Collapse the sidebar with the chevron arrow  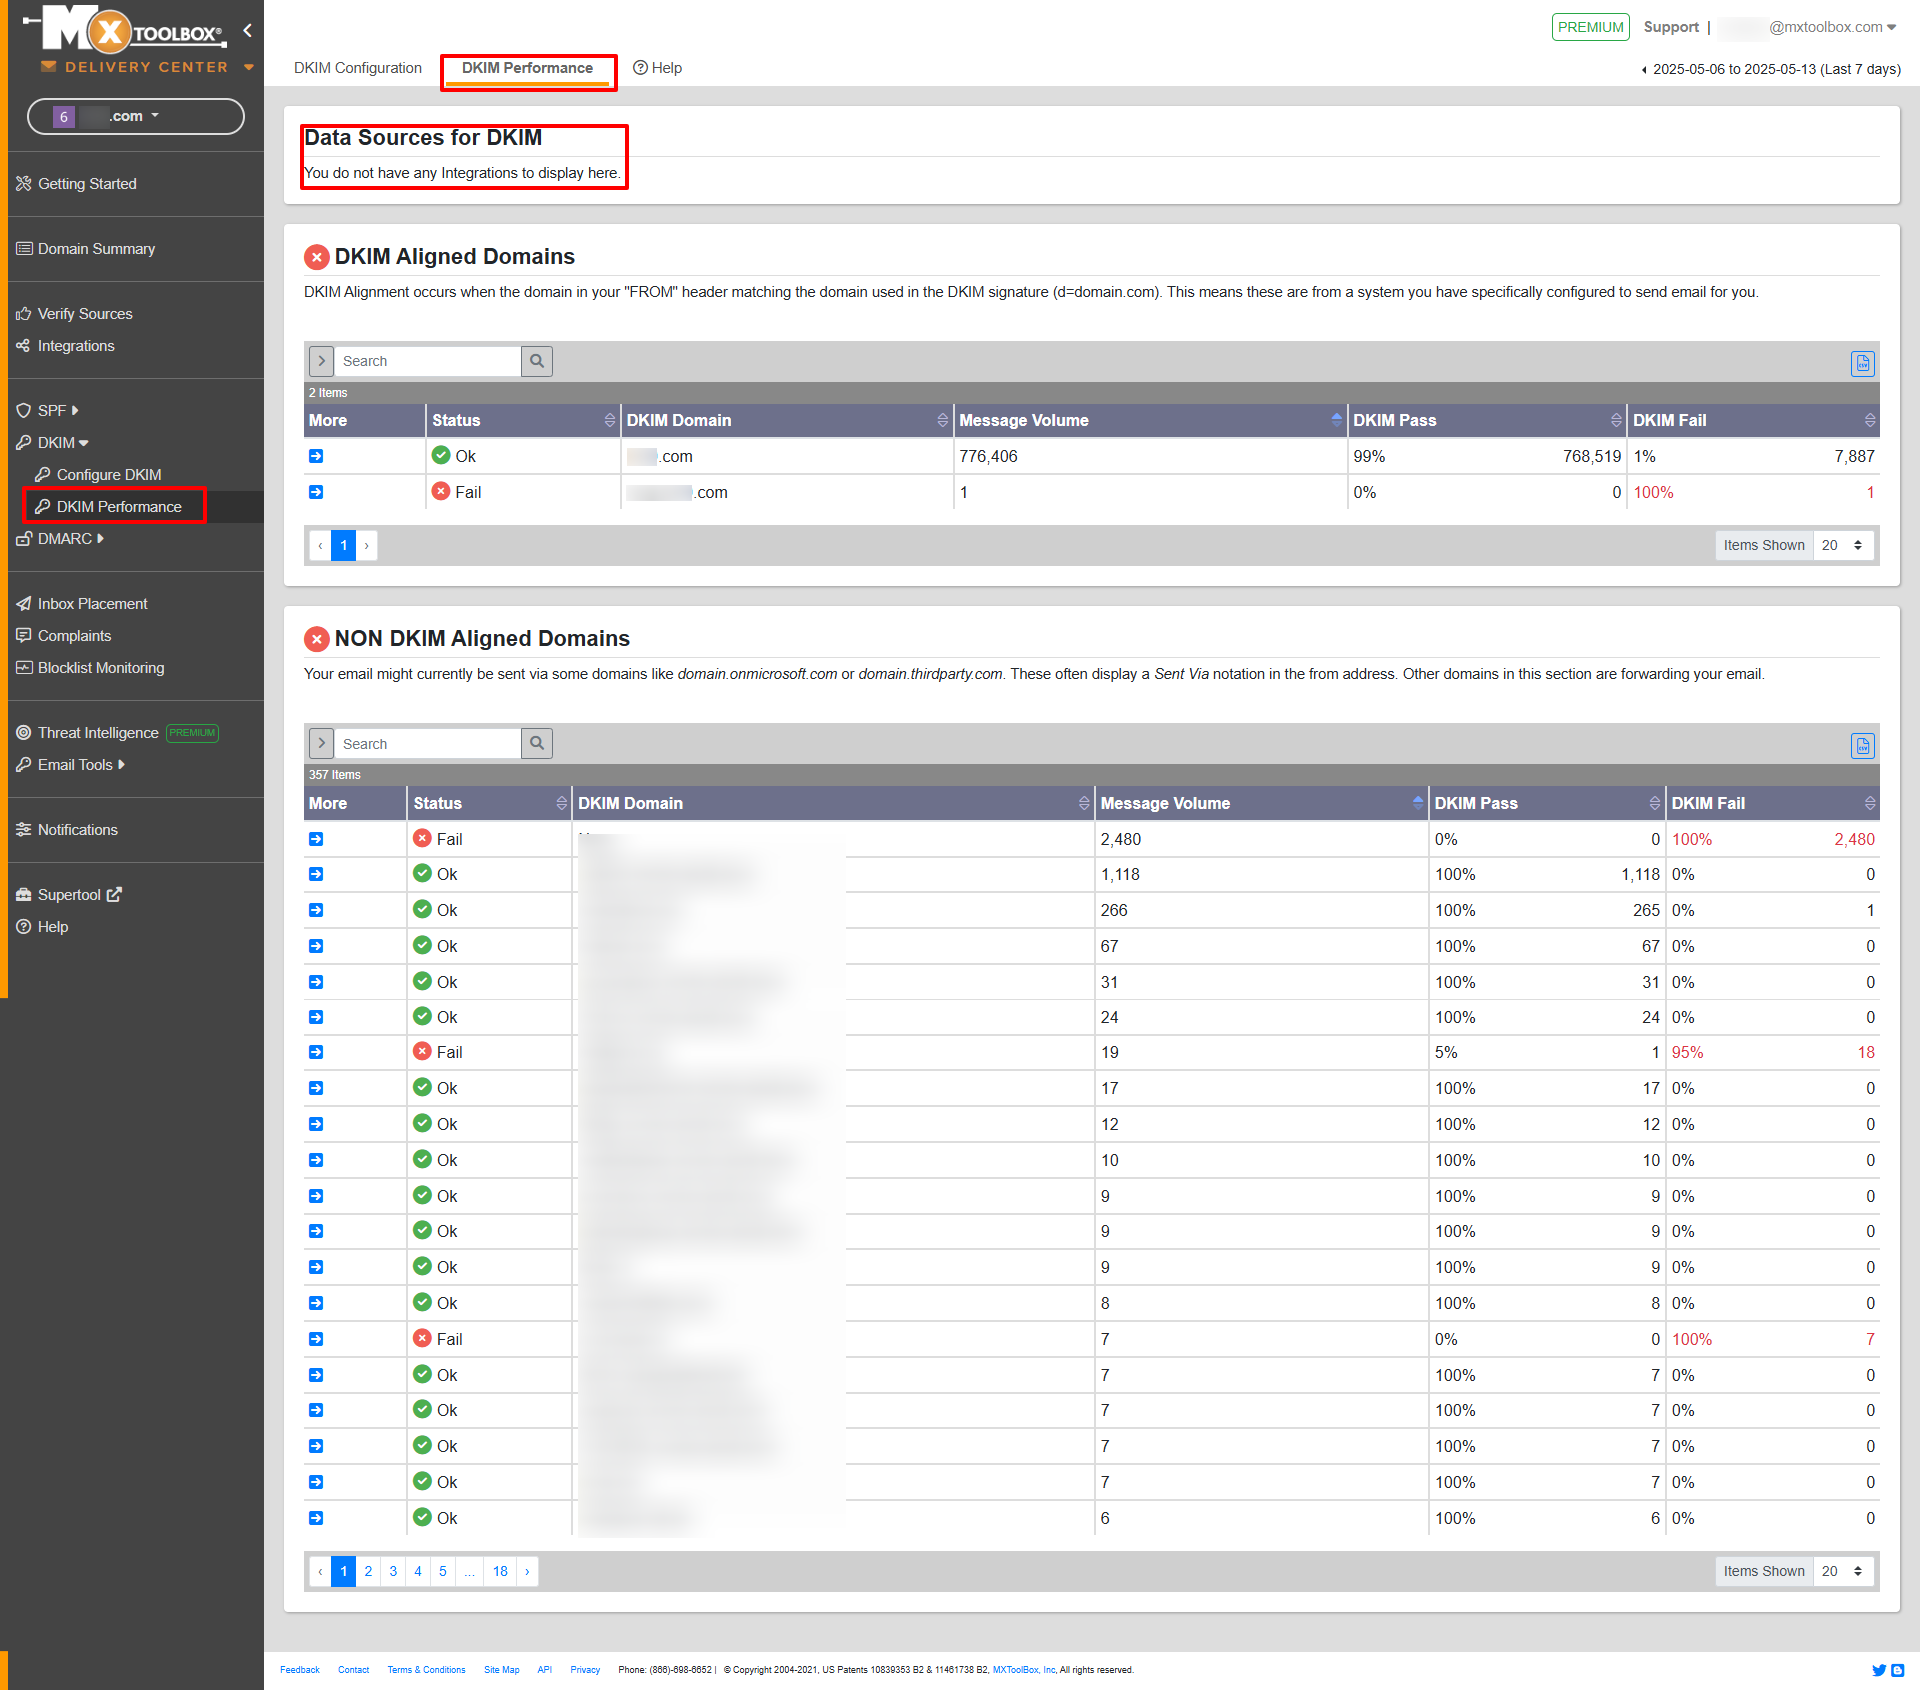coord(248,30)
